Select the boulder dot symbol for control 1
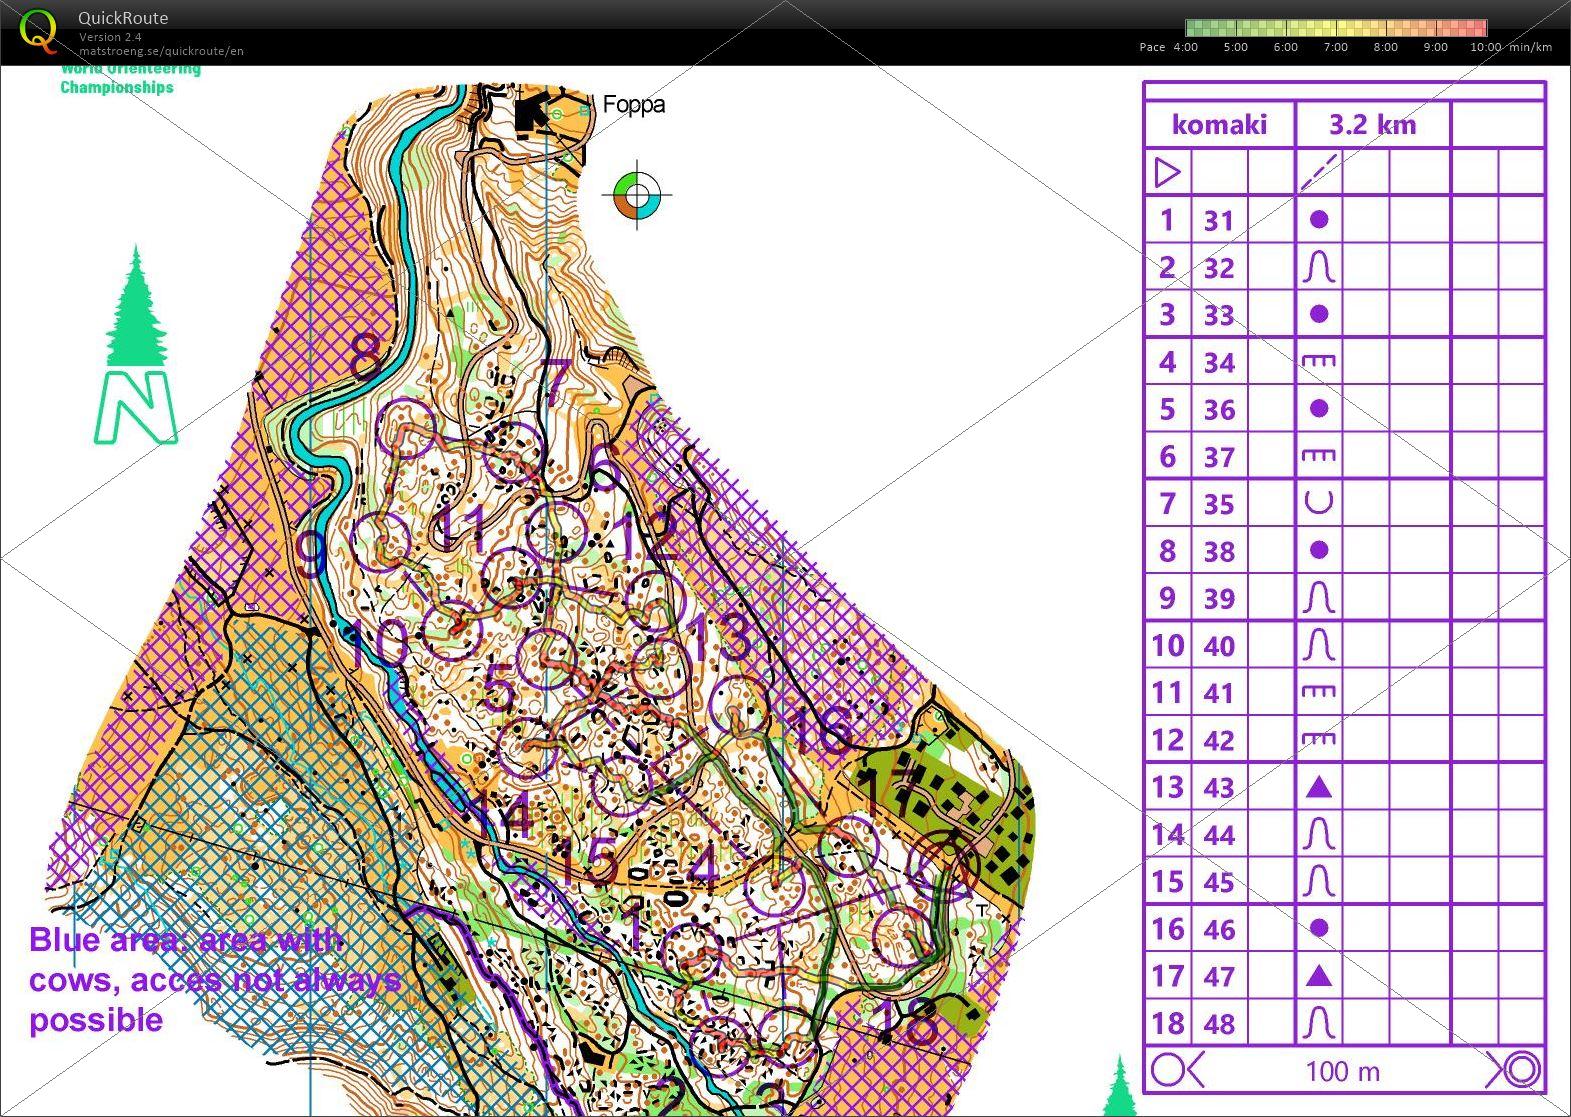Screen dimensions: 1571x1117 tap(1319, 220)
